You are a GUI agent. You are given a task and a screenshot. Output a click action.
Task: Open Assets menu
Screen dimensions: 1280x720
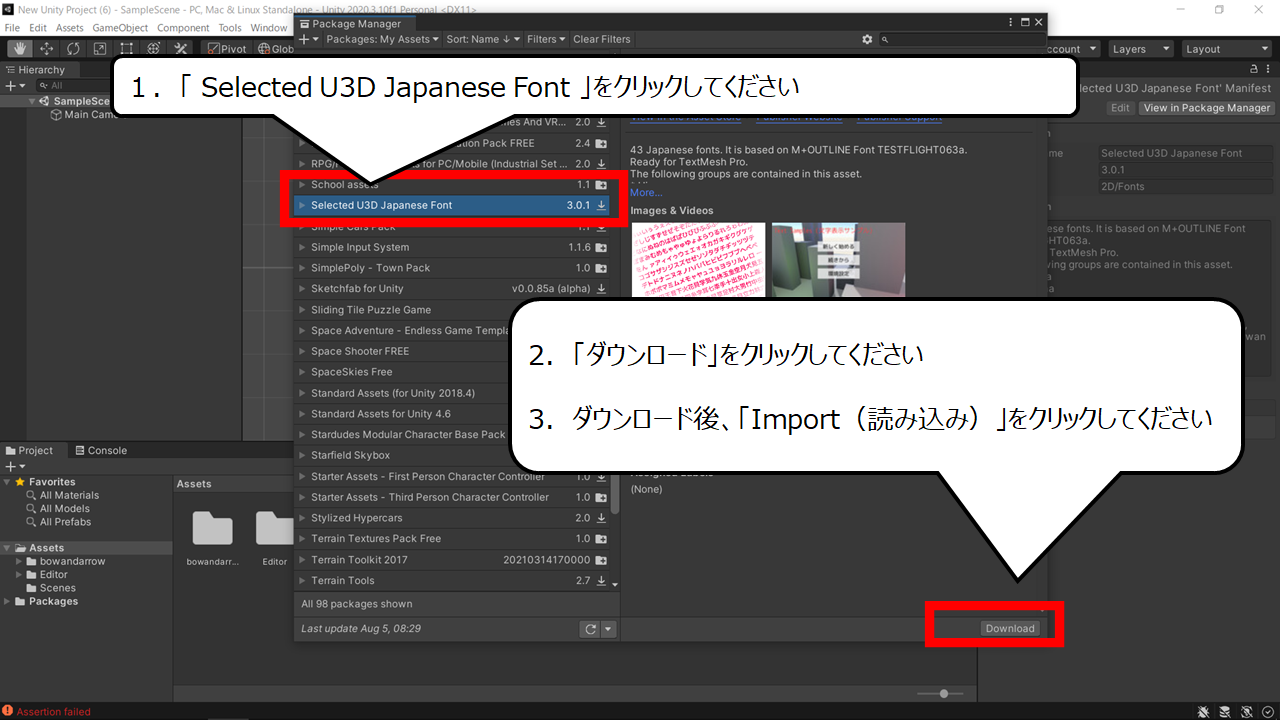pyautogui.click(x=70, y=28)
